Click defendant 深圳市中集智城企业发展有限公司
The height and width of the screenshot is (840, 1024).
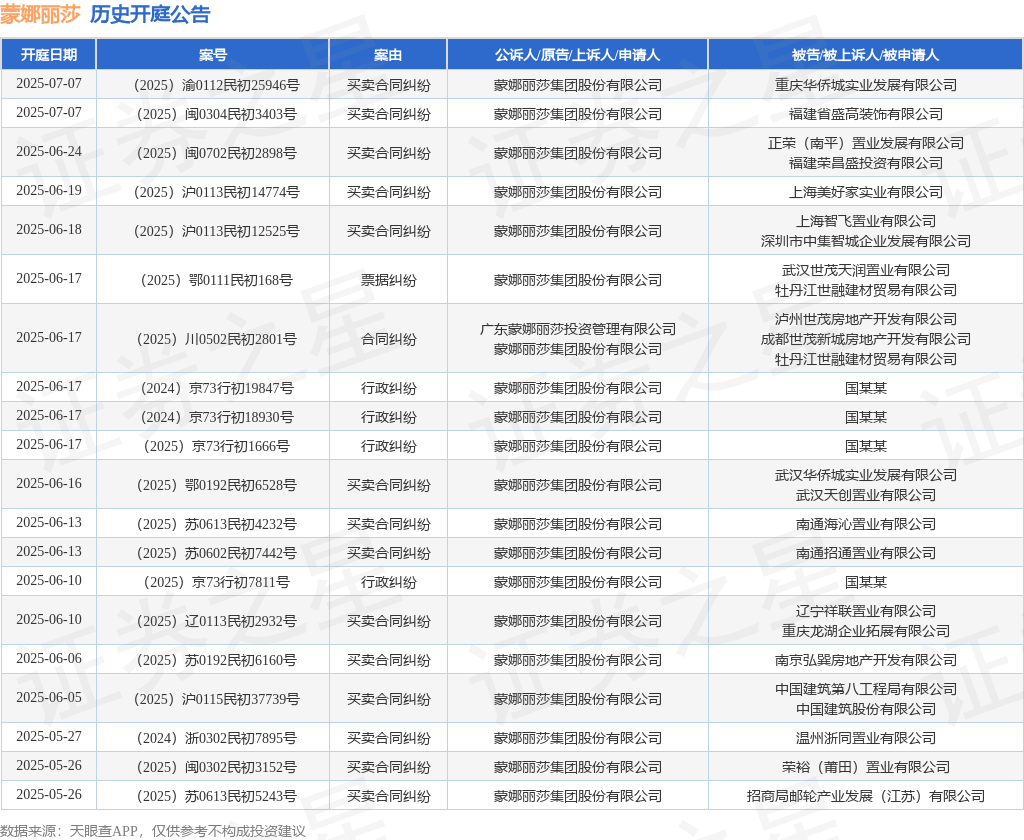coord(865,241)
